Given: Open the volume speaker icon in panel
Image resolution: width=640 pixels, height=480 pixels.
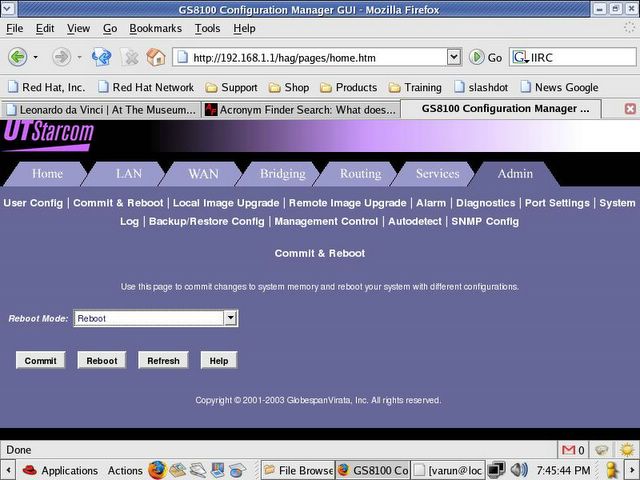Looking at the screenshot, I should (x=519, y=470).
